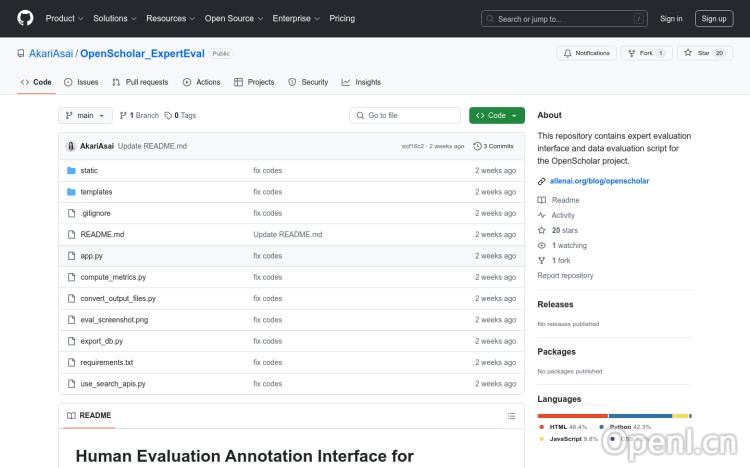Open the Releases heading link
The height and width of the screenshot is (468, 750).
click(x=555, y=304)
